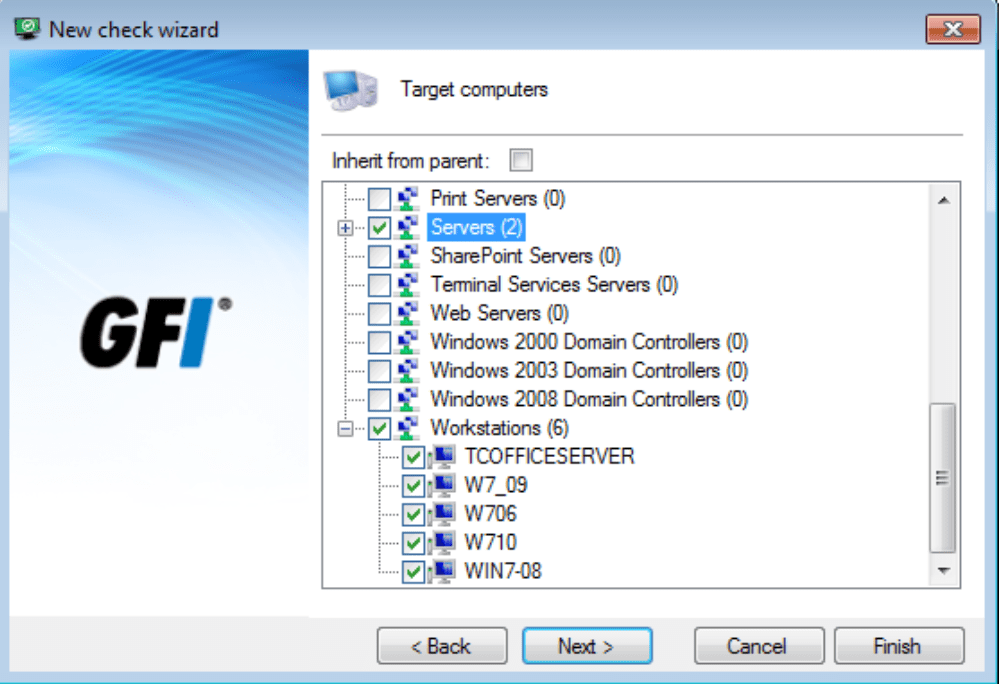Click the scrollbar up arrow in tree
1000x684 pixels.
tap(944, 200)
